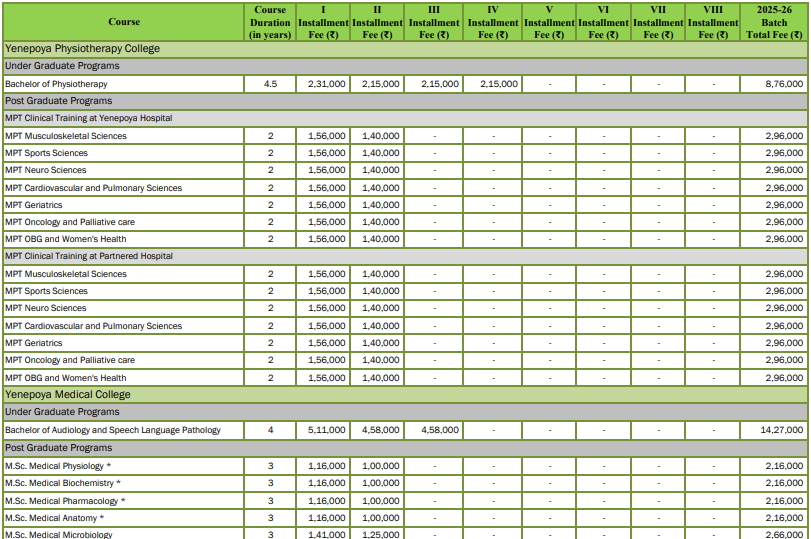Select the Yenepoya Physiotherapy College section heading
Viewport: 811px width, 539px height.
click(x=82, y=48)
